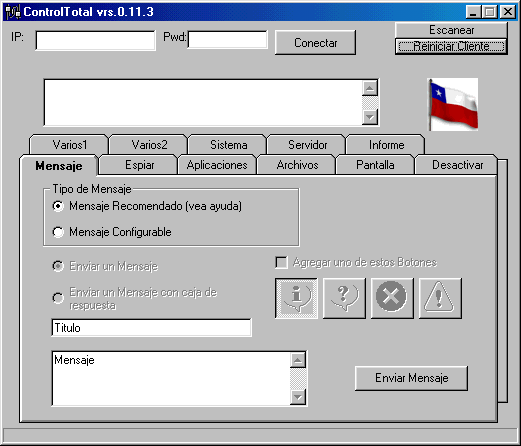Click the log box scroll up arrow
Viewport: 521px width, 446px height.
370,88
